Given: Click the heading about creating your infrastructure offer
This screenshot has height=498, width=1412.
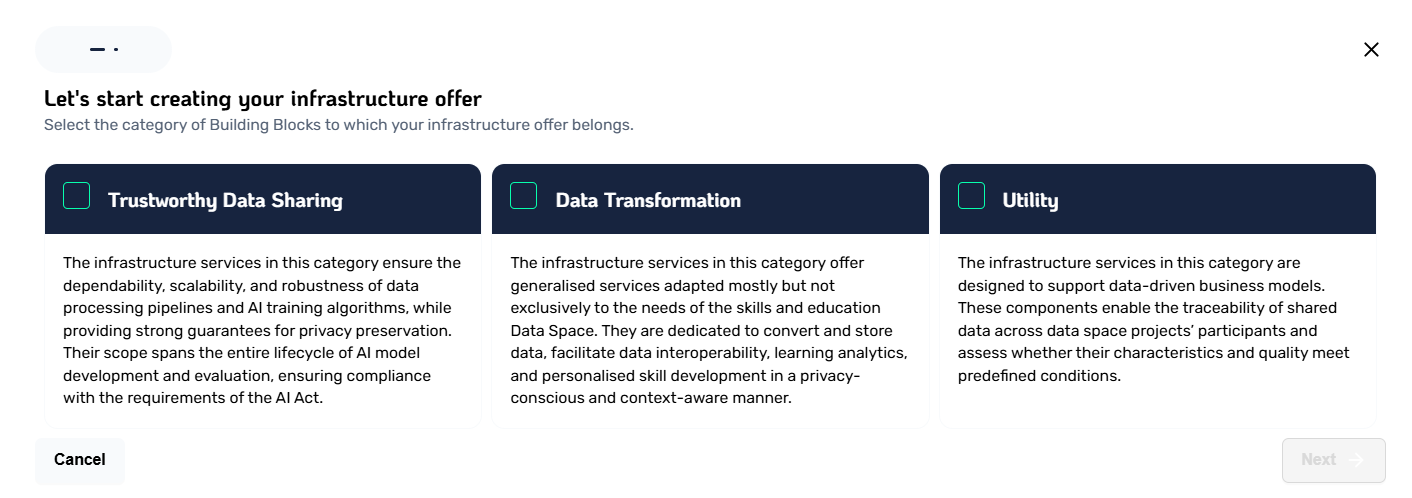Looking at the screenshot, I should [x=263, y=99].
